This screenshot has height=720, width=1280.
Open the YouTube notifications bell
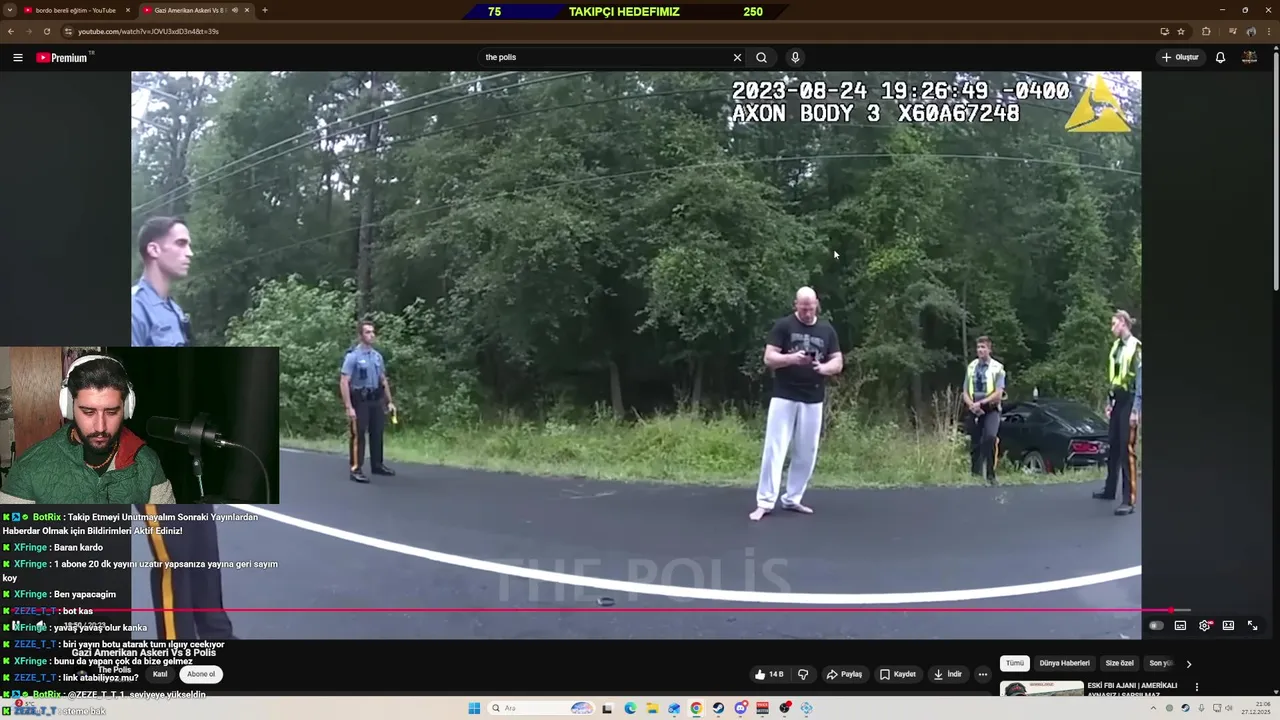tap(1220, 57)
